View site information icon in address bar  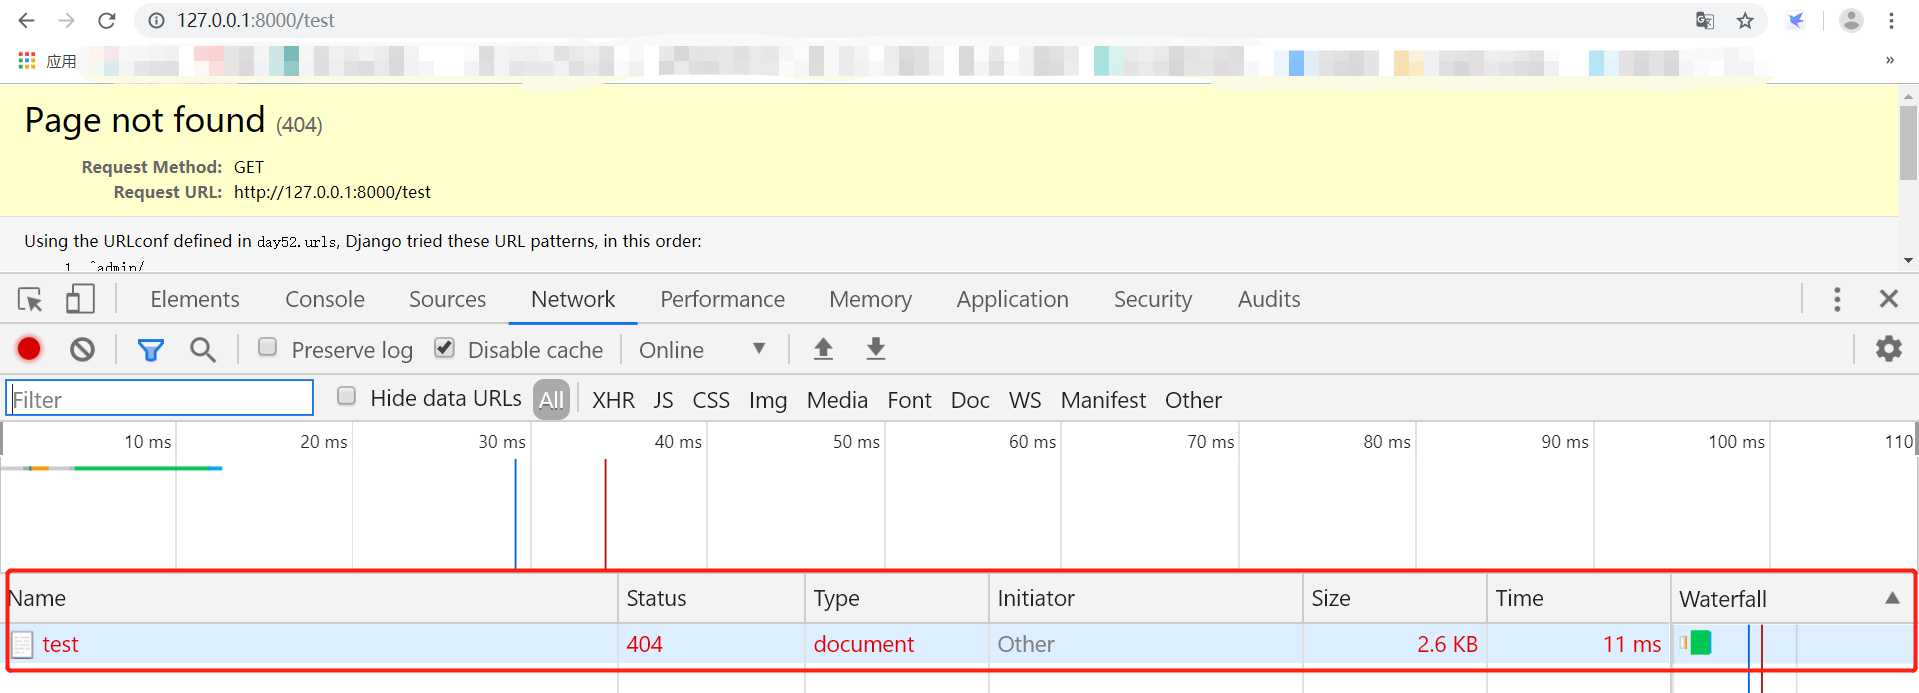156,20
